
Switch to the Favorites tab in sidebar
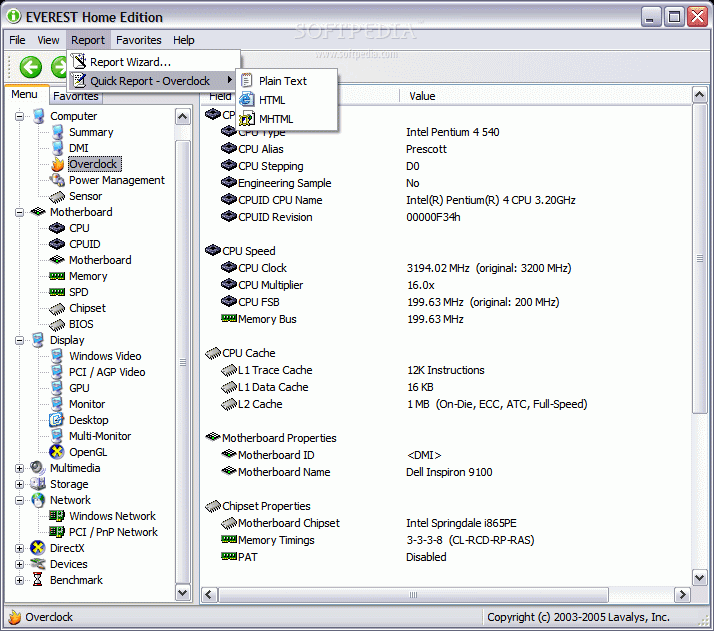(x=76, y=96)
